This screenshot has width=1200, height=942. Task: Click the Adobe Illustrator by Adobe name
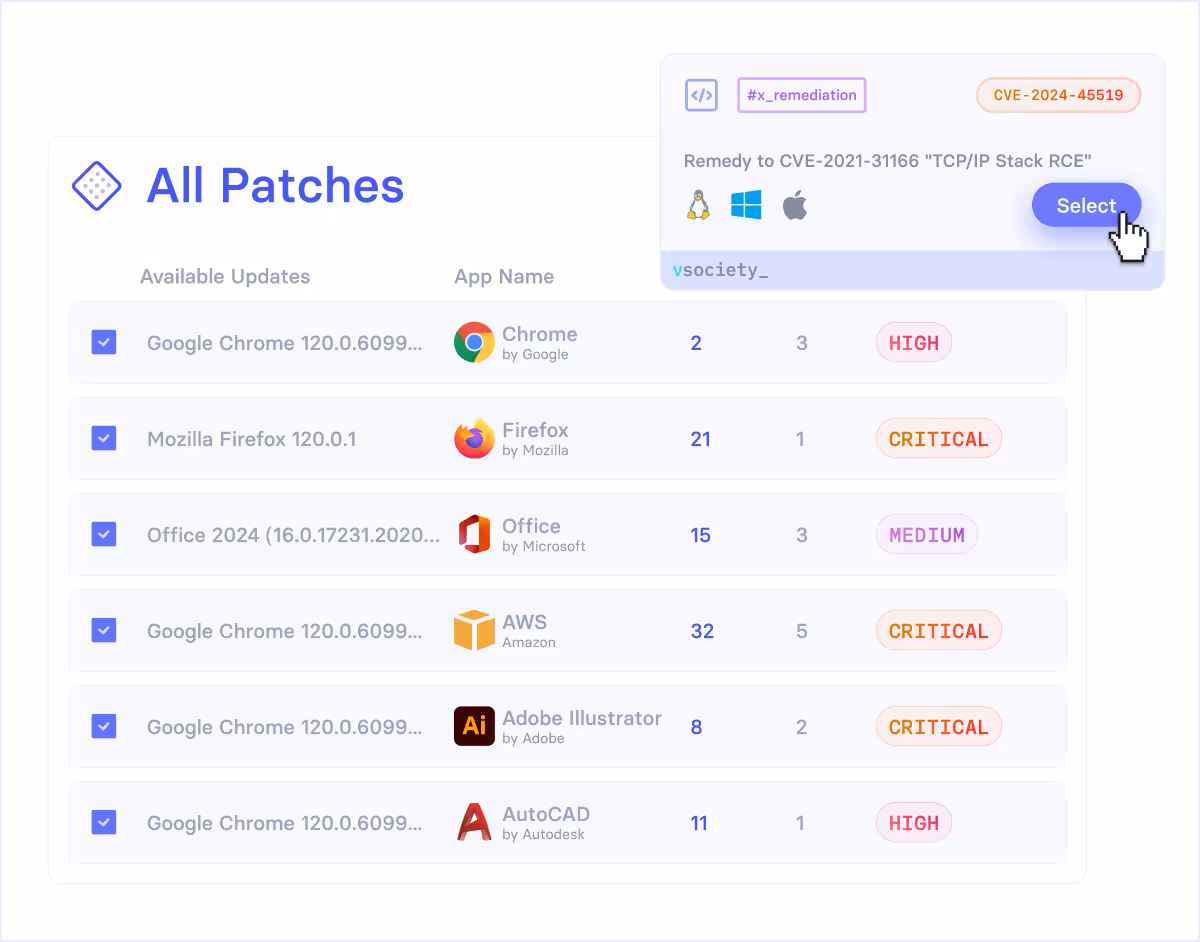pos(582,726)
